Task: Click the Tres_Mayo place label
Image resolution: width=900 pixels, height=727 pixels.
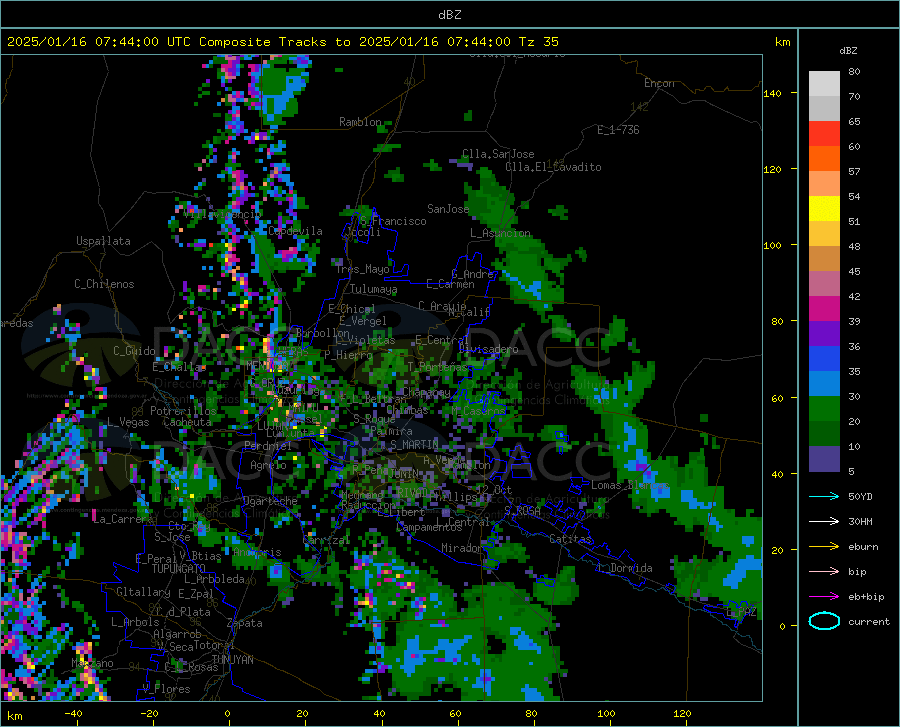Action: (x=362, y=269)
